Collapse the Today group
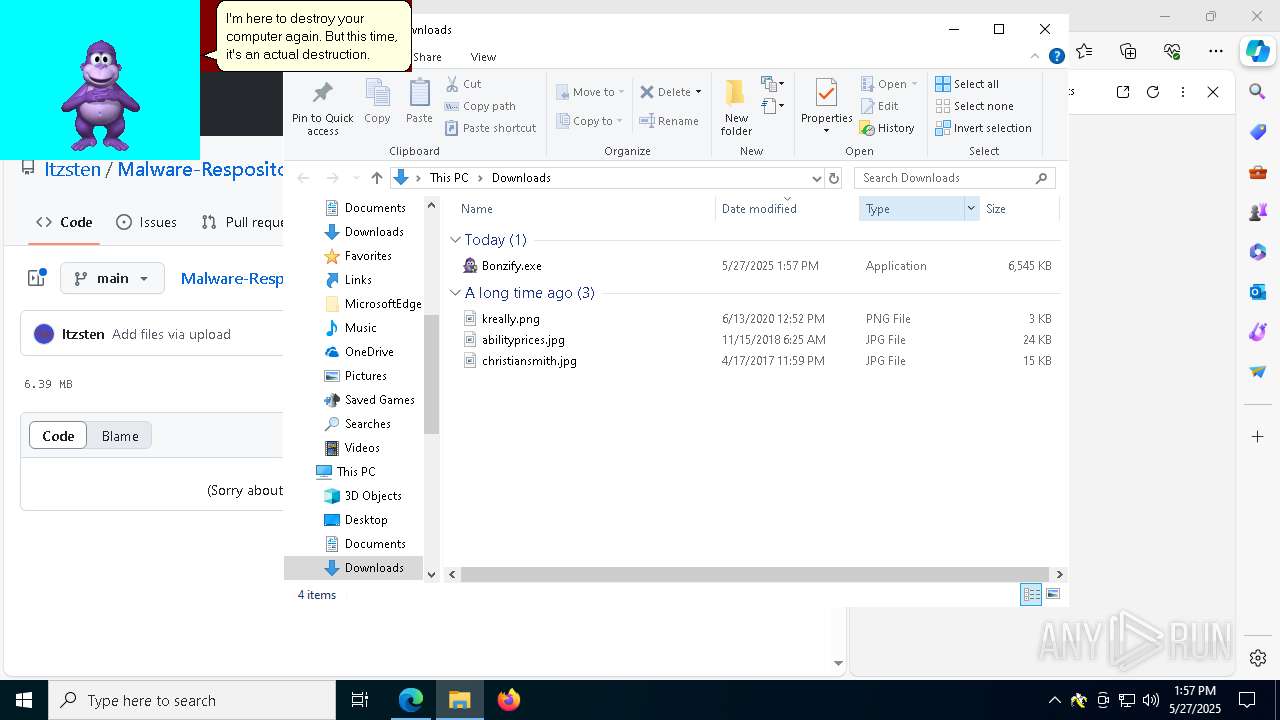Image resolution: width=1280 pixels, height=720 pixels. (x=455, y=240)
